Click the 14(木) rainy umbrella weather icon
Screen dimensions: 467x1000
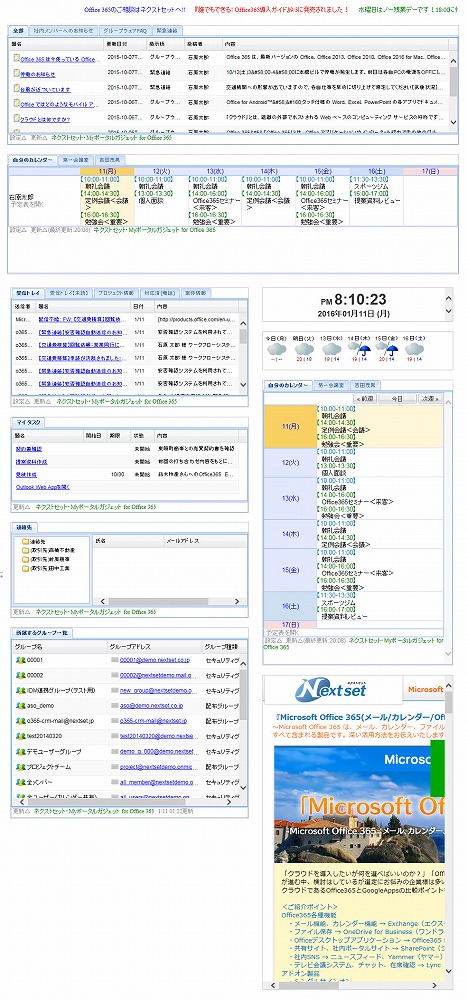coord(359,349)
